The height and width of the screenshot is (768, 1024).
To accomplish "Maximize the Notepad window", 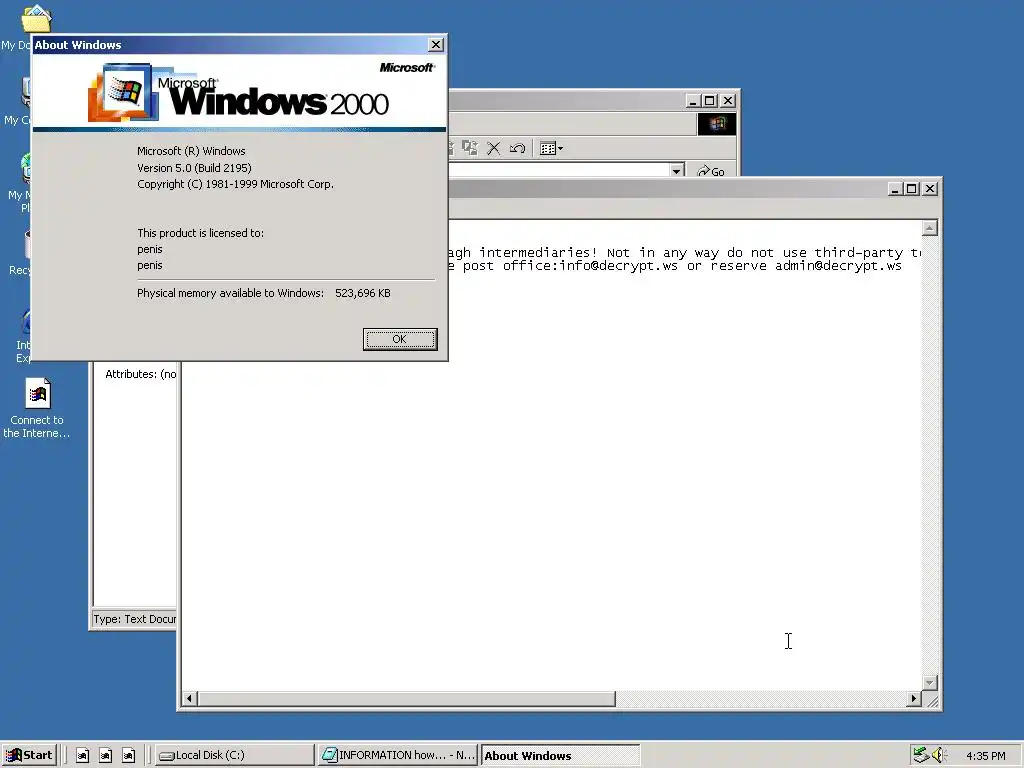I will (x=912, y=189).
